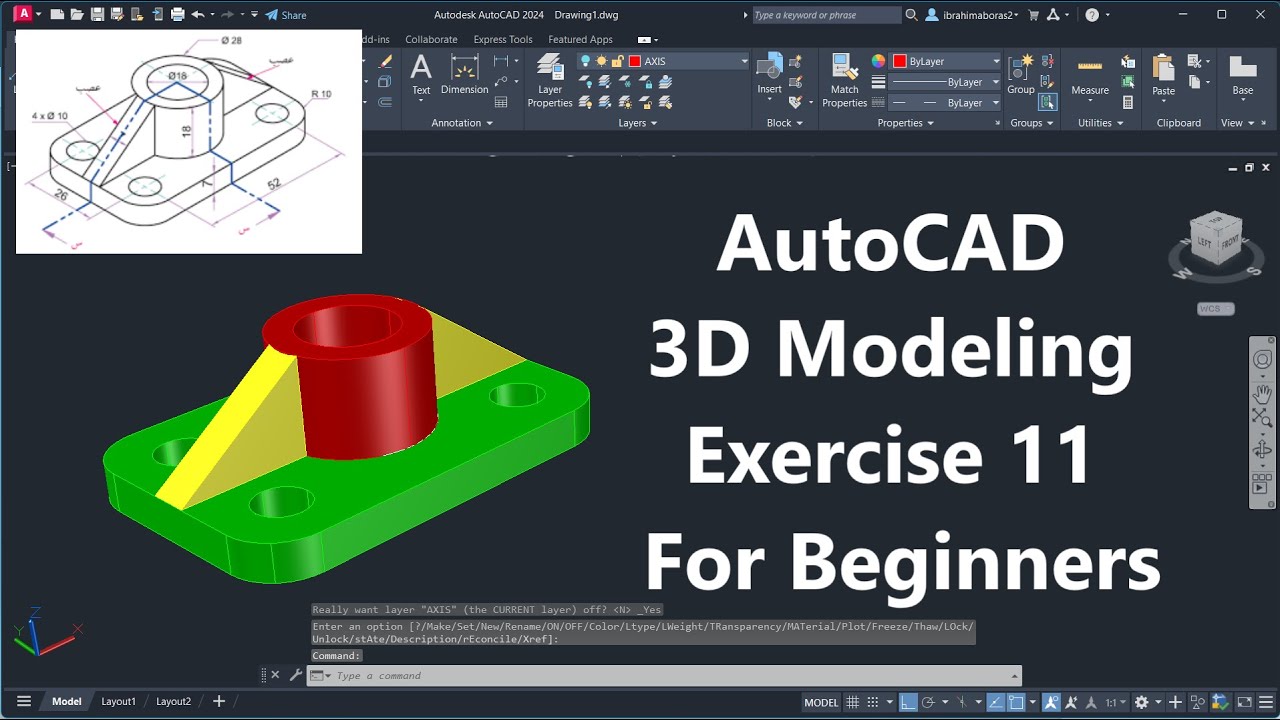Click the Full Navigation Wheel icon
Viewport: 1280px width, 720px height.
click(1262, 360)
